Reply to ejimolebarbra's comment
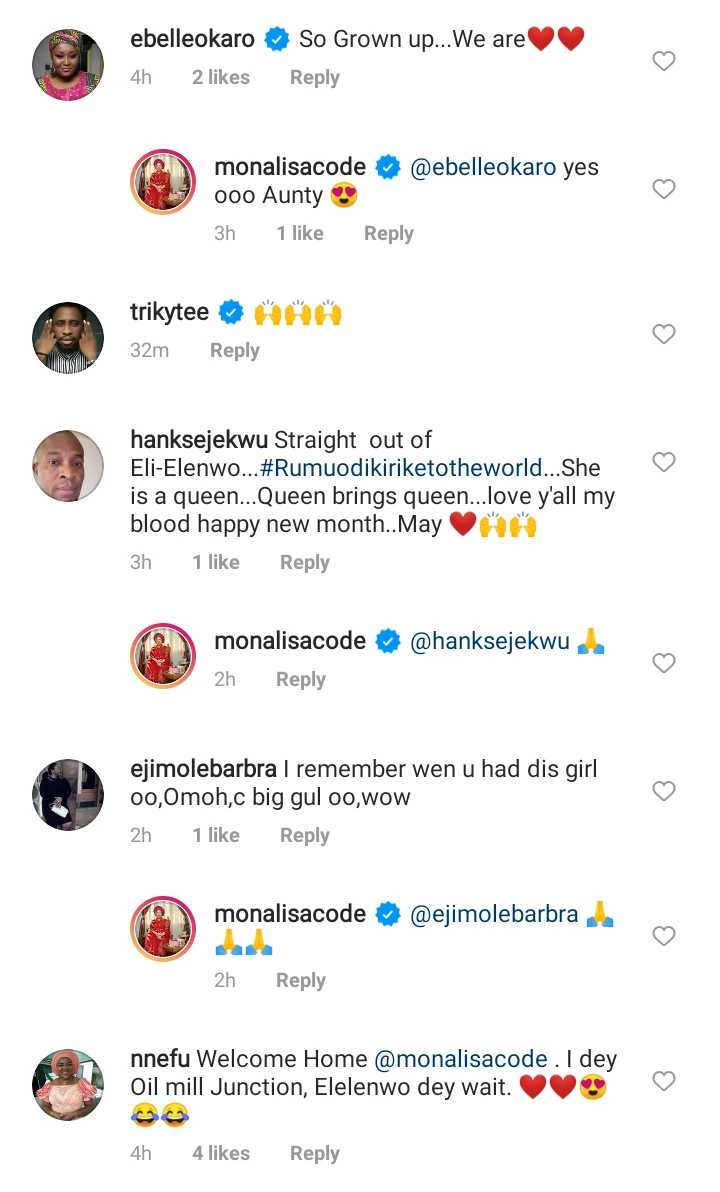 click(x=305, y=836)
